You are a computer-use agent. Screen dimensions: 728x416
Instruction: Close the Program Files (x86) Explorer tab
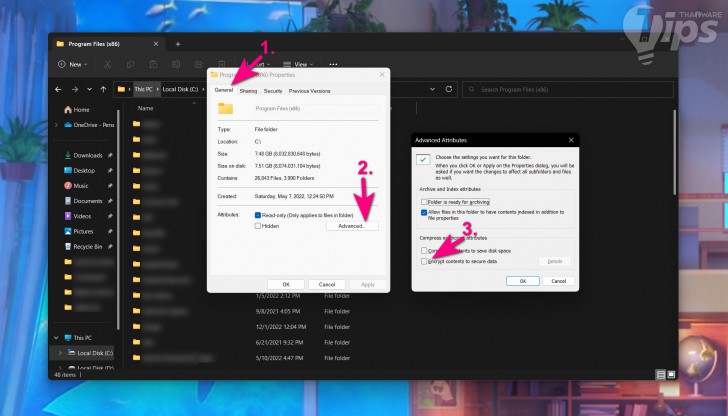tap(156, 44)
